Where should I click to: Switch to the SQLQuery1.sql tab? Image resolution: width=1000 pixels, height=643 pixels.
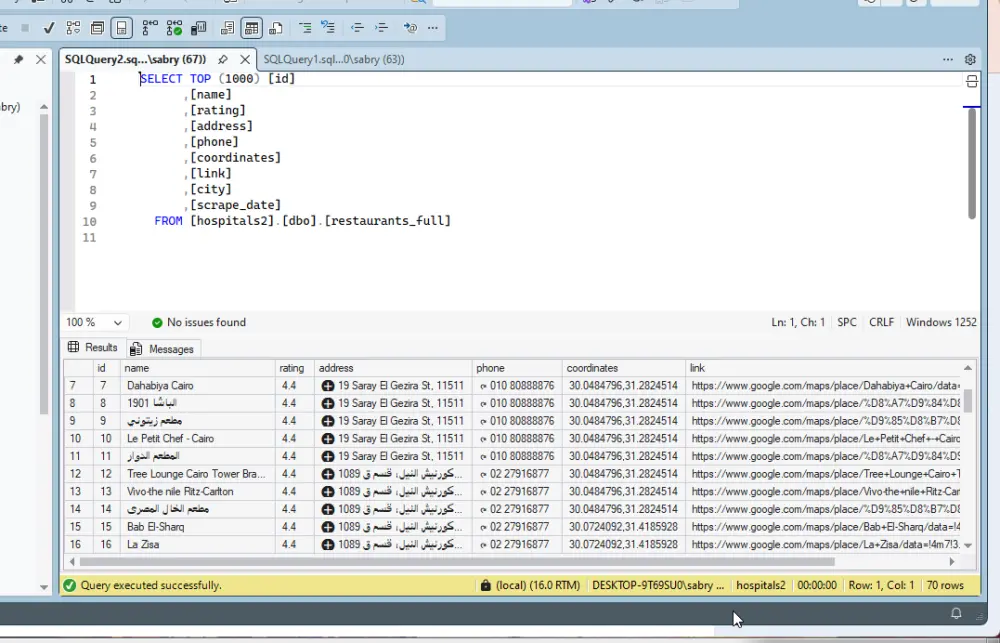(x=334, y=59)
